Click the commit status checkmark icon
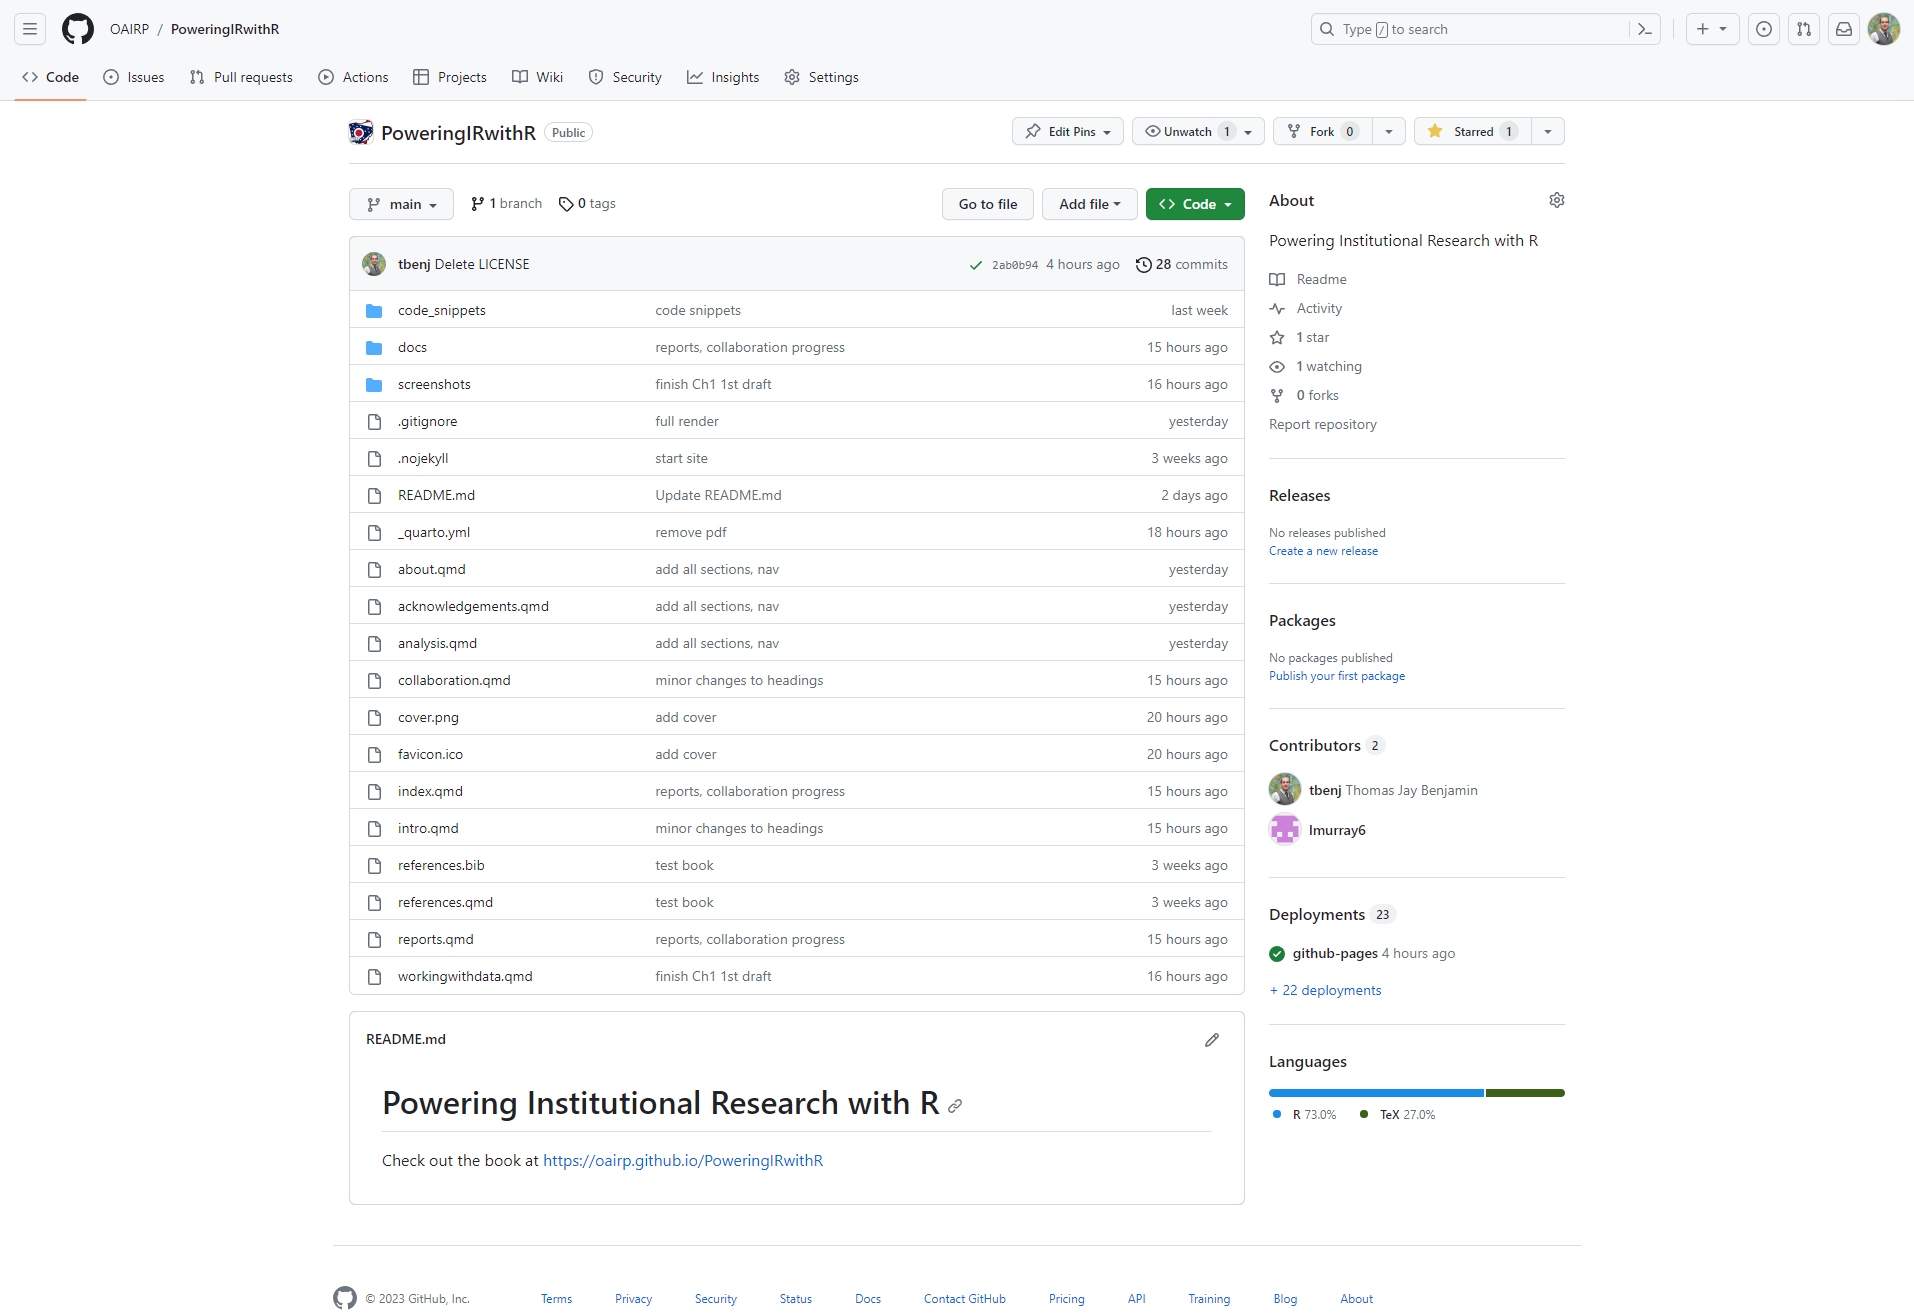Screen dimensions: 1914x1313 tap(976, 265)
